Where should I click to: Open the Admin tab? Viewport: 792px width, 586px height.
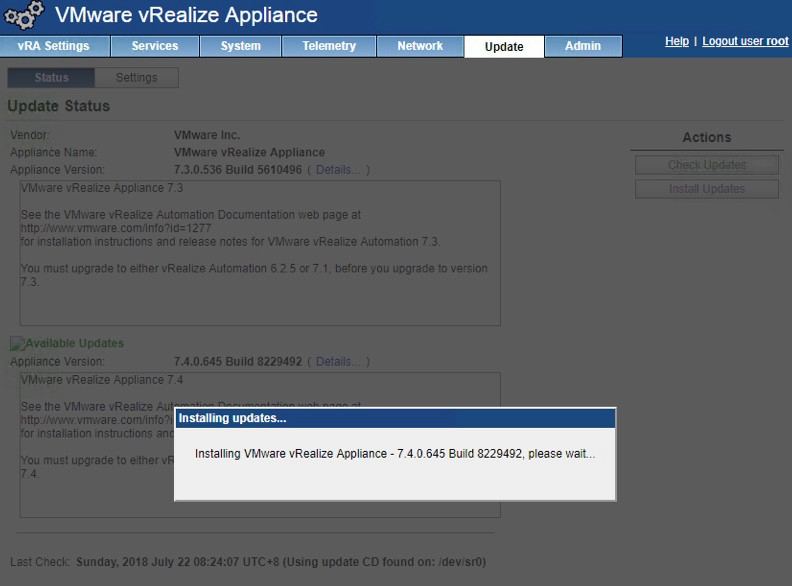[x=583, y=46]
